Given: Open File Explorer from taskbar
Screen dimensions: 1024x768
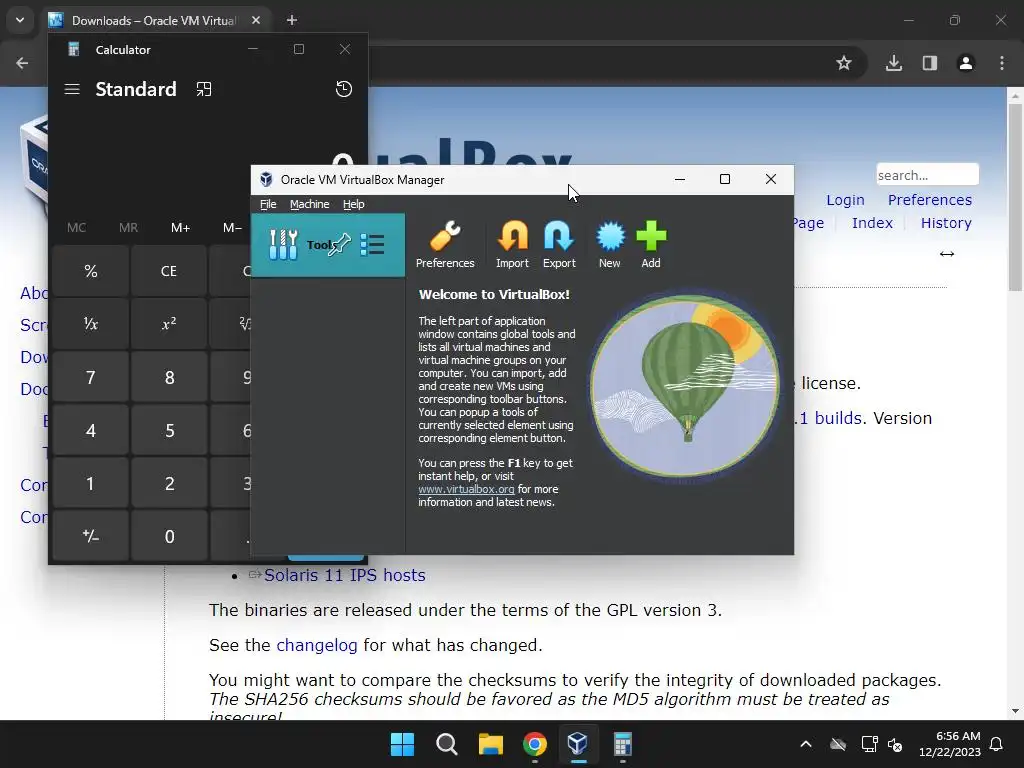Looking at the screenshot, I should click(490, 744).
